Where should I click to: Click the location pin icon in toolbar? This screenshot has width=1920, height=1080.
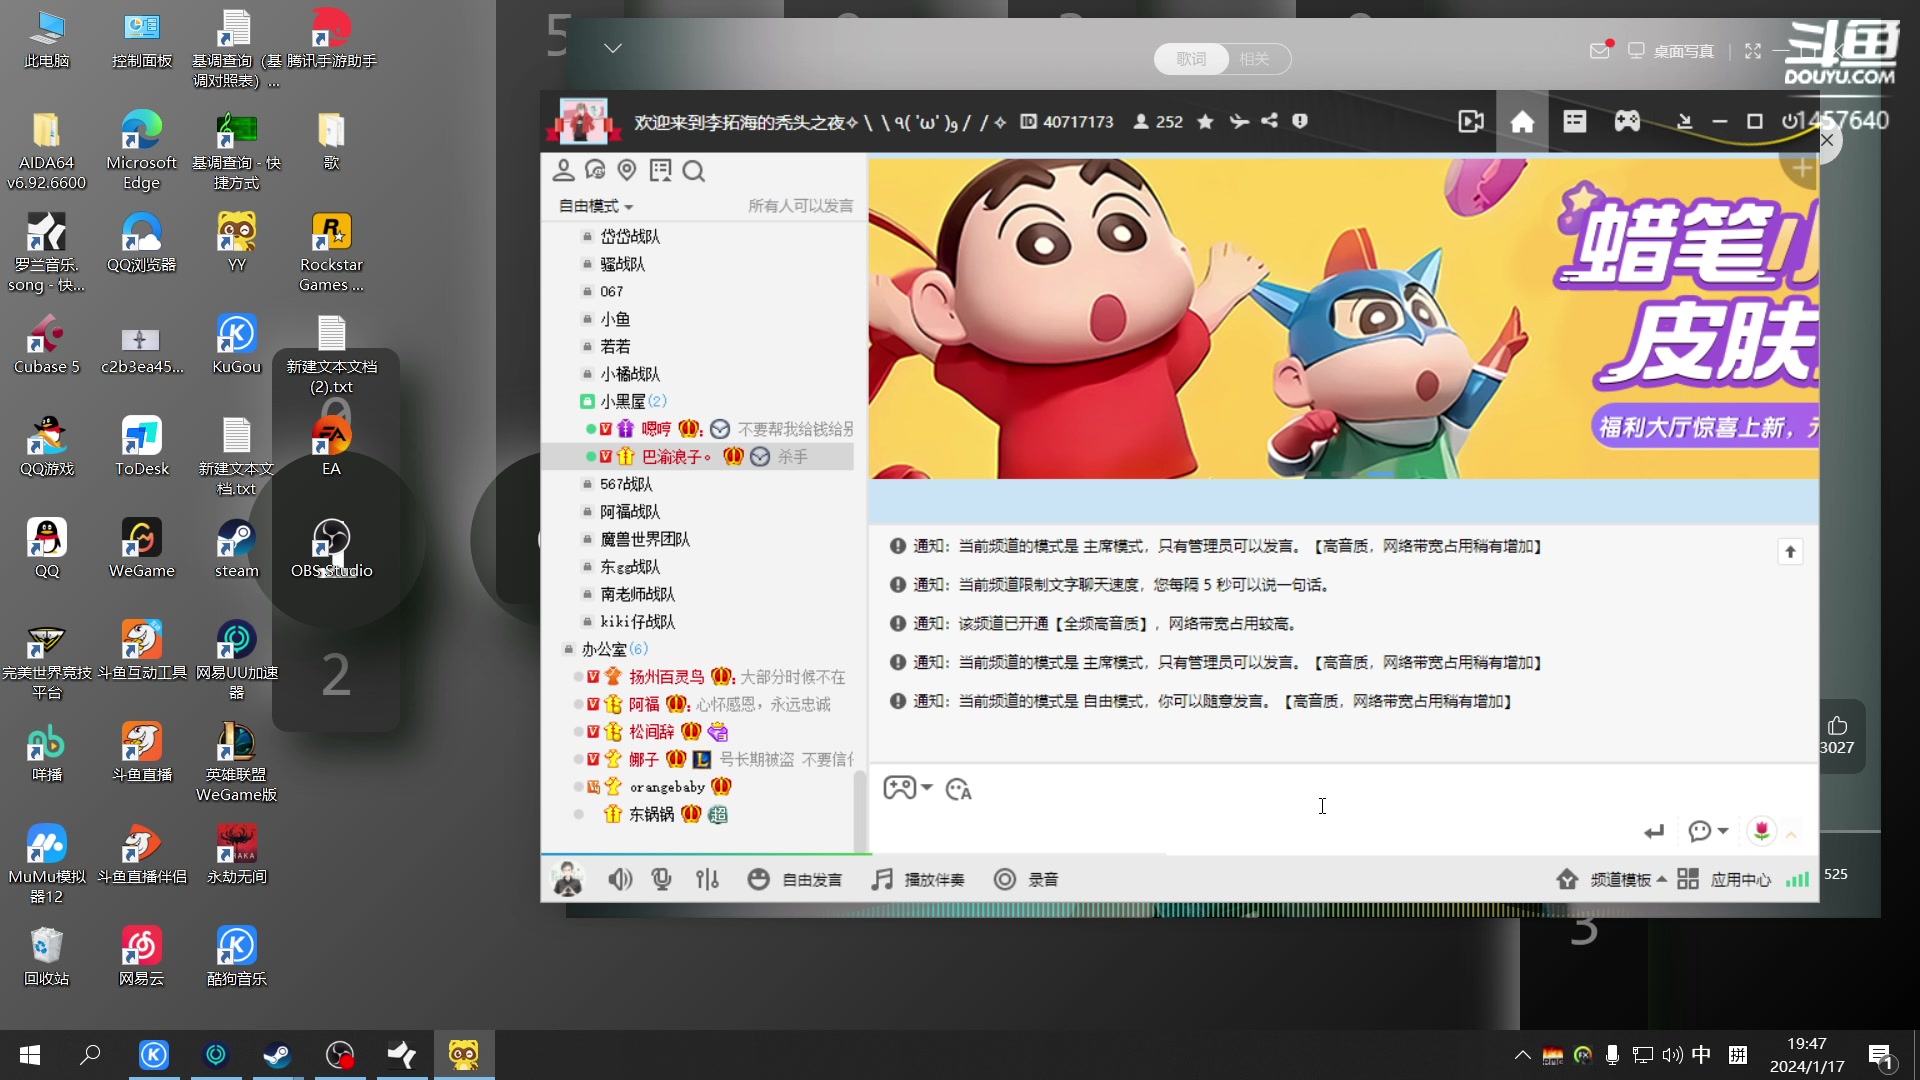point(627,170)
